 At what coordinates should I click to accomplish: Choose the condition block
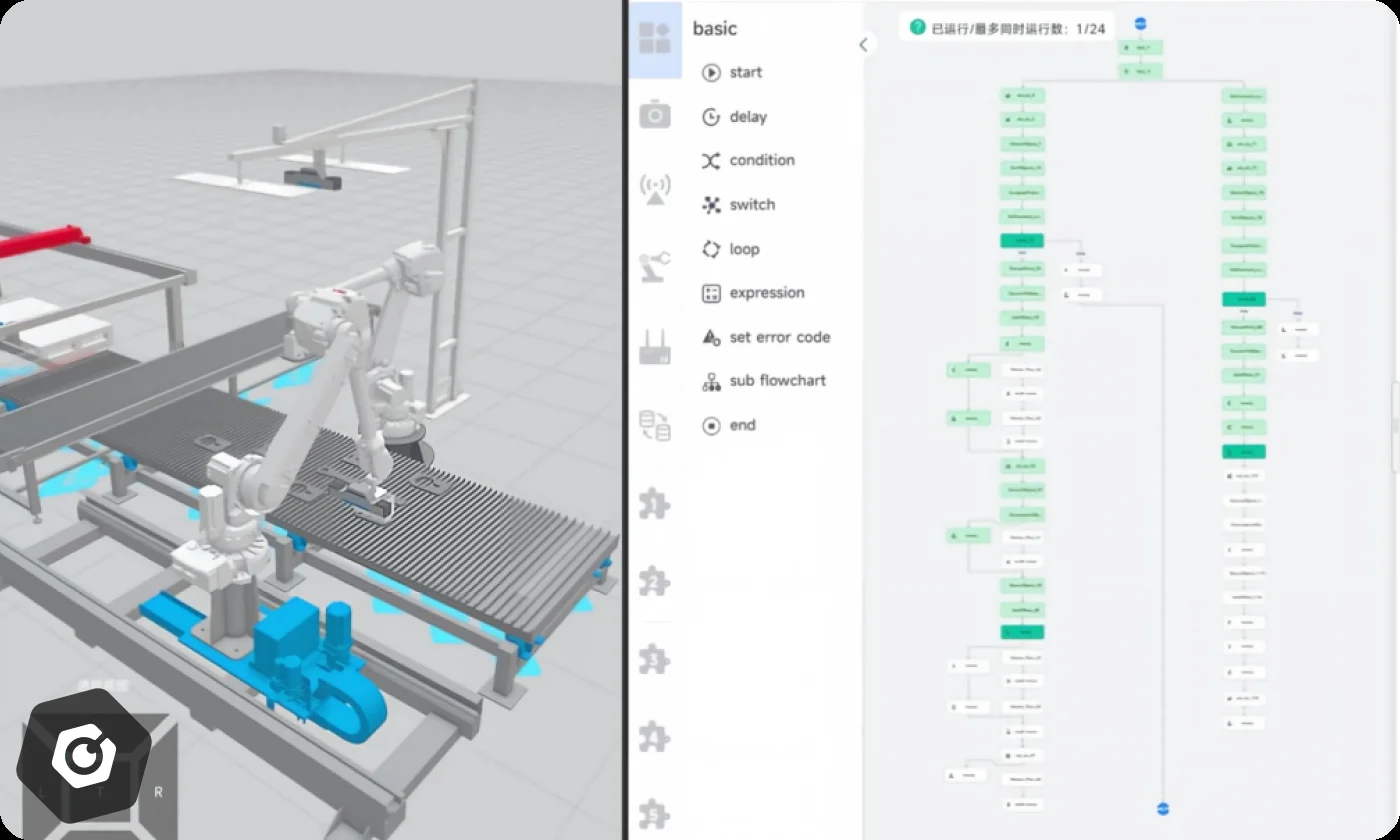click(x=749, y=160)
